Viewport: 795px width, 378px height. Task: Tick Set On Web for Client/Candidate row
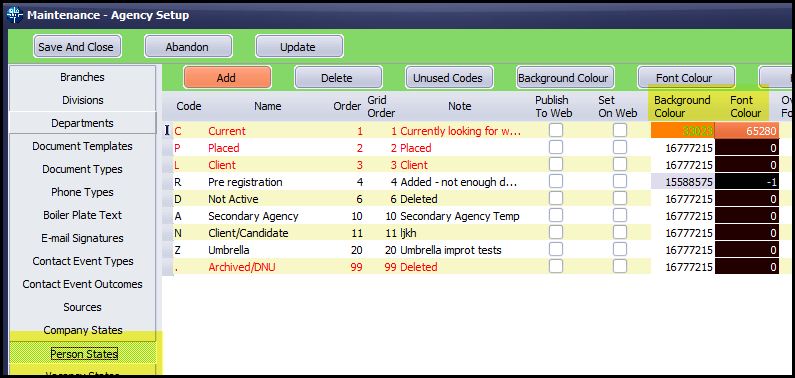pyautogui.click(x=620, y=233)
